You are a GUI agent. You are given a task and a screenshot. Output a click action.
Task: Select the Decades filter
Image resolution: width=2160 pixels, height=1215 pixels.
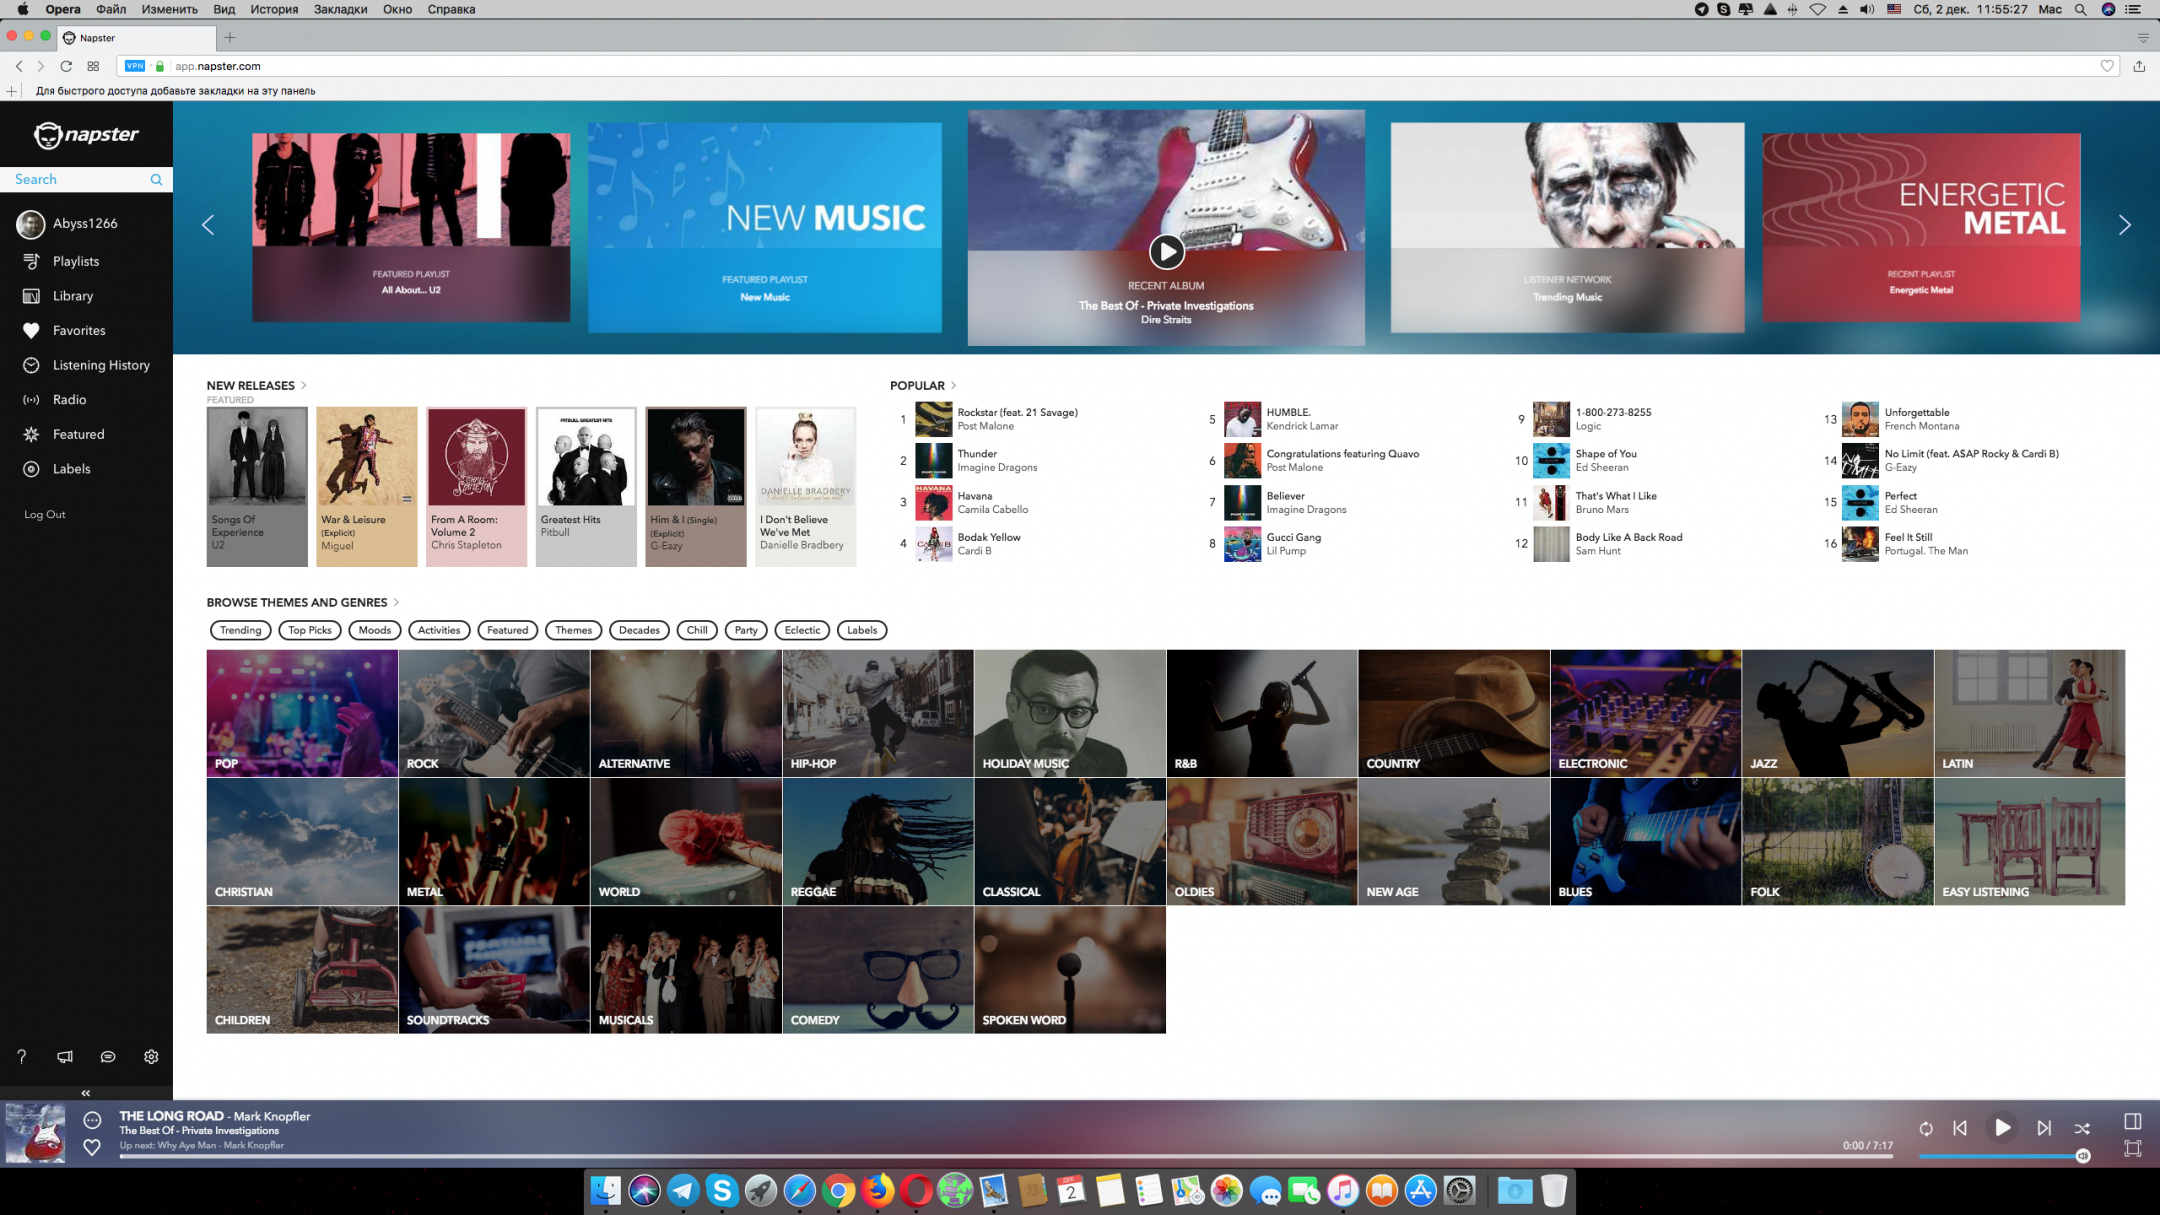(639, 630)
